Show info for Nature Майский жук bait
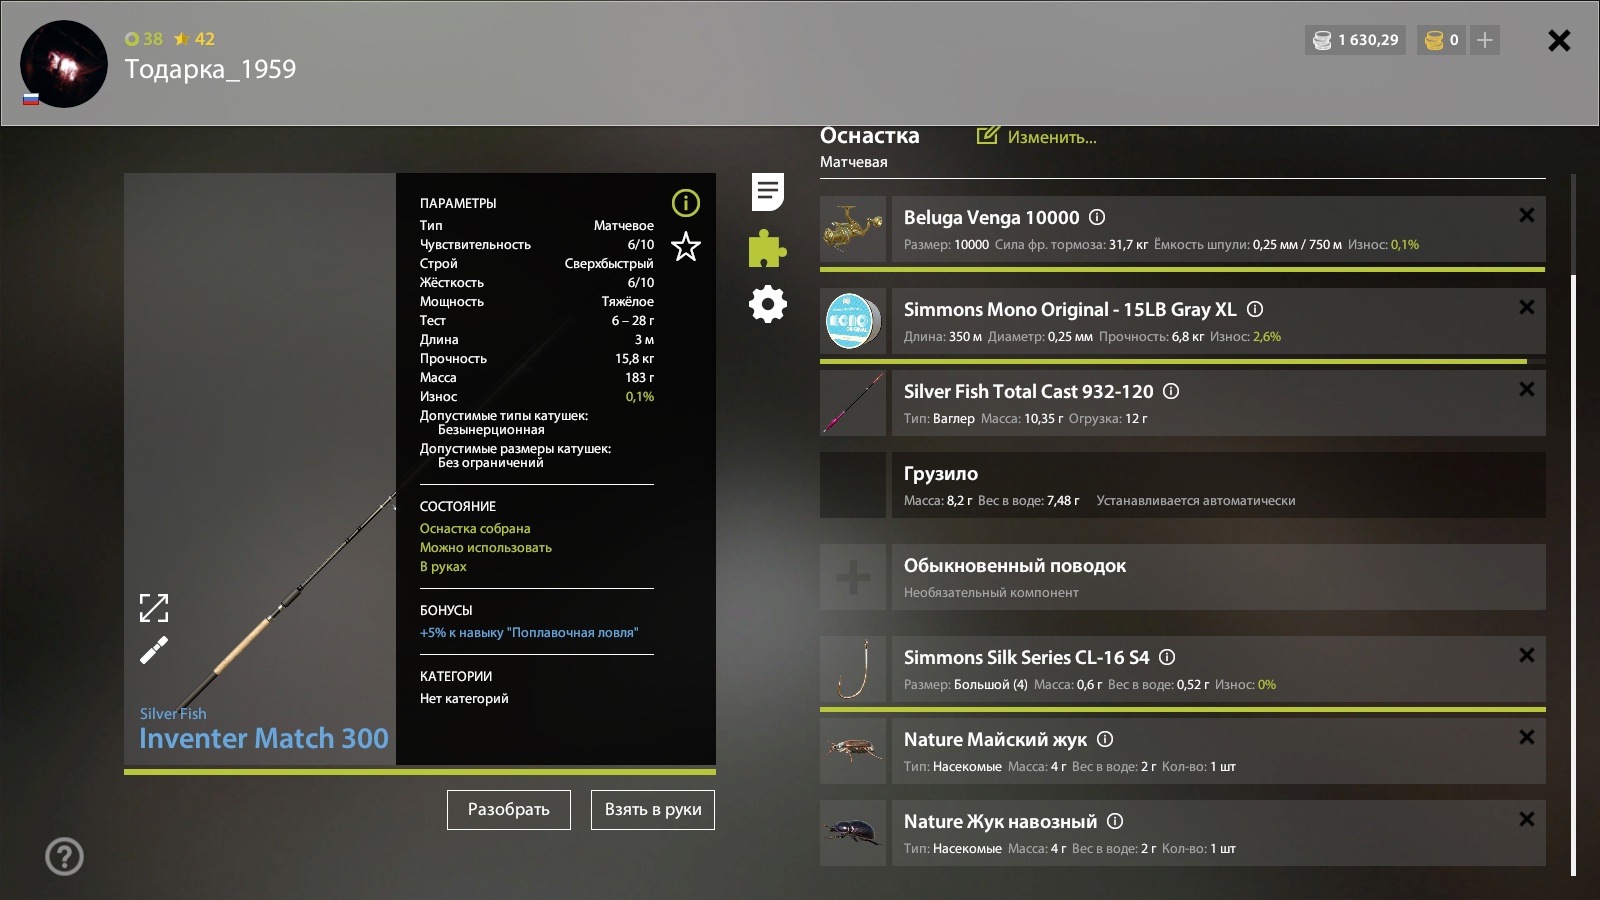Screen dimensions: 1600x900 pos(1105,739)
